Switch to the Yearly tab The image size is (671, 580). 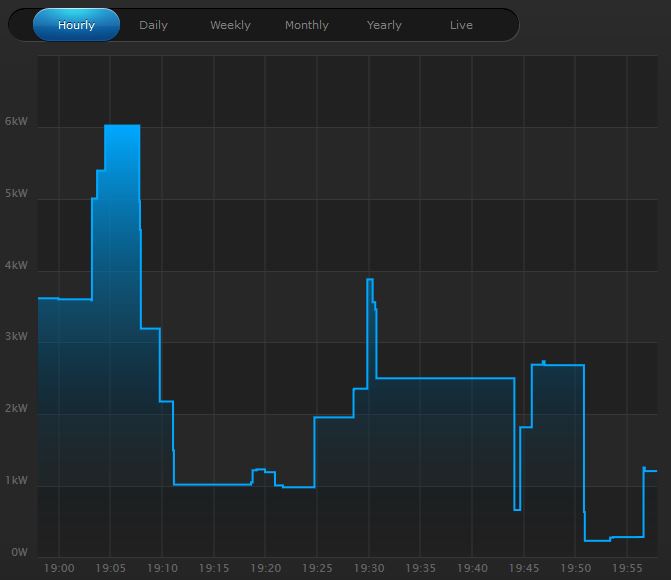[384, 25]
